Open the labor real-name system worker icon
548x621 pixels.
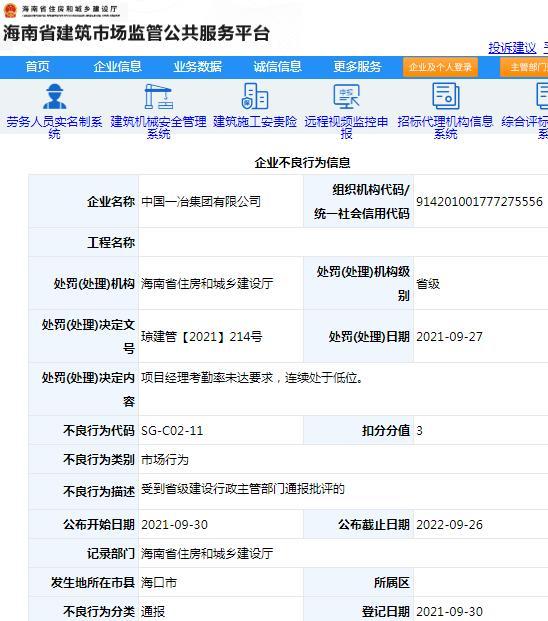pos(55,96)
